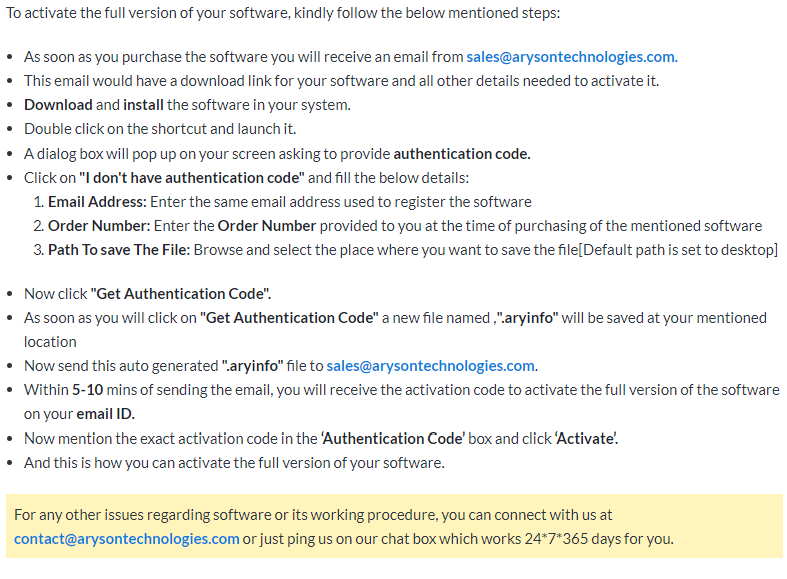This screenshot has width=787, height=579.
Task: Click the "Order Number:" label at the start of item 2
Action: point(99,226)
